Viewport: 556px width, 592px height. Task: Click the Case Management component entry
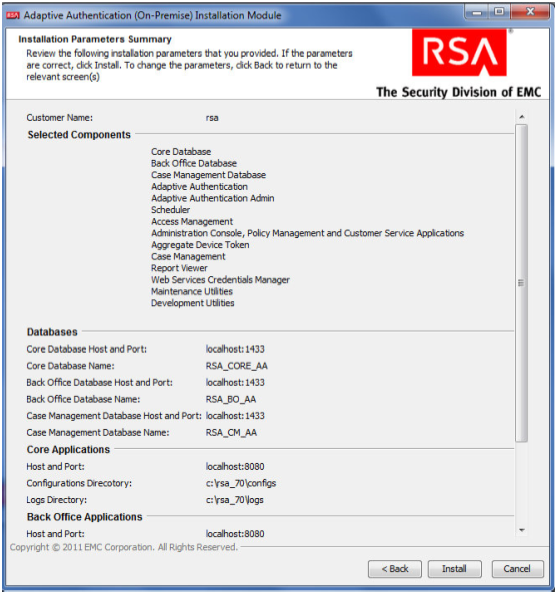[188, 257]
